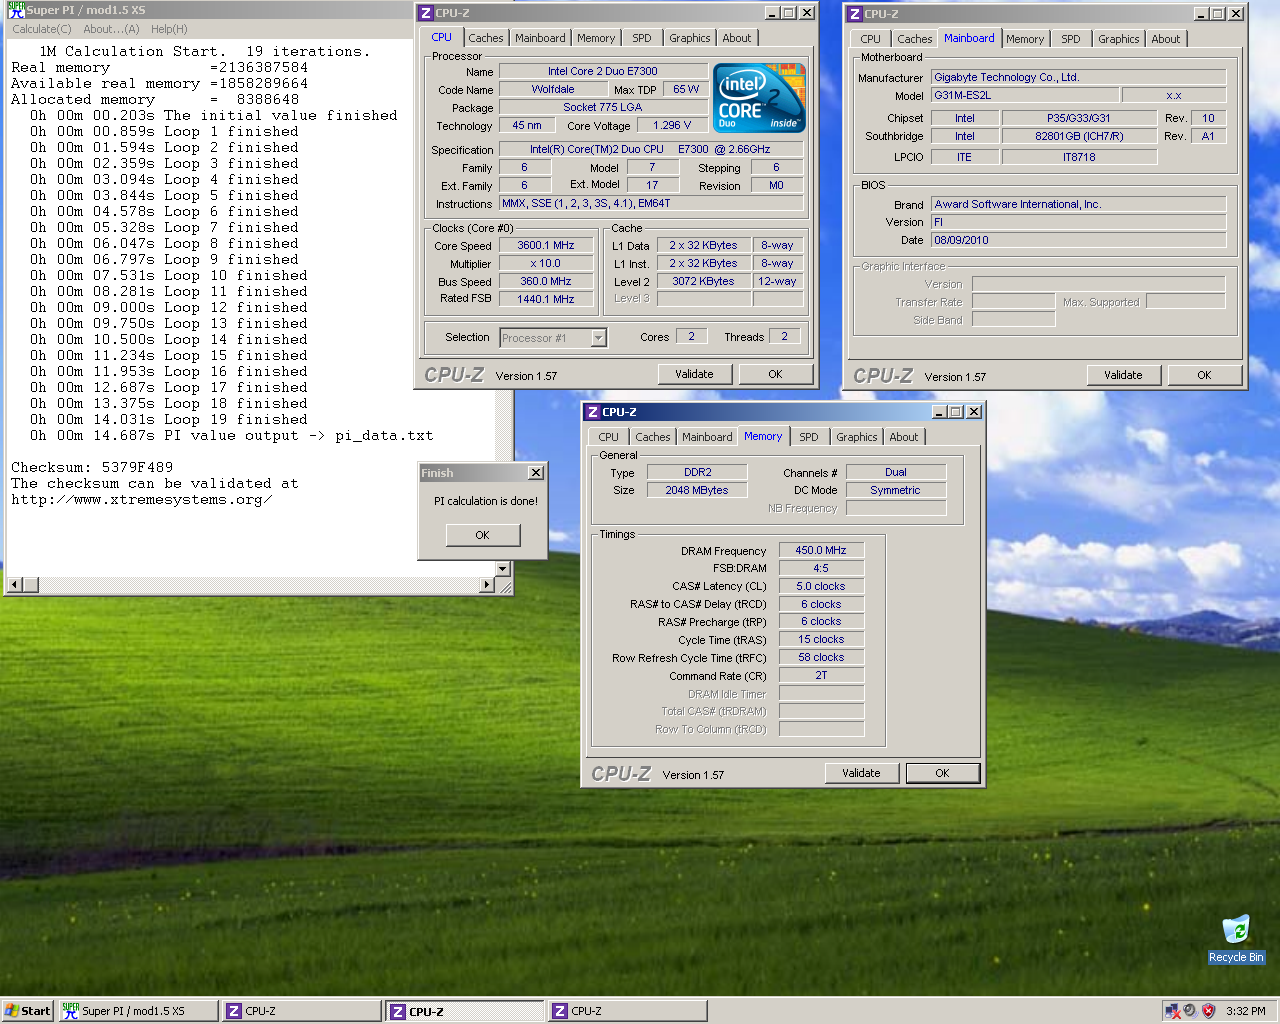Click OK in the CPU-Z Memory window
1280x1024 pixels.
coord(942,773)
